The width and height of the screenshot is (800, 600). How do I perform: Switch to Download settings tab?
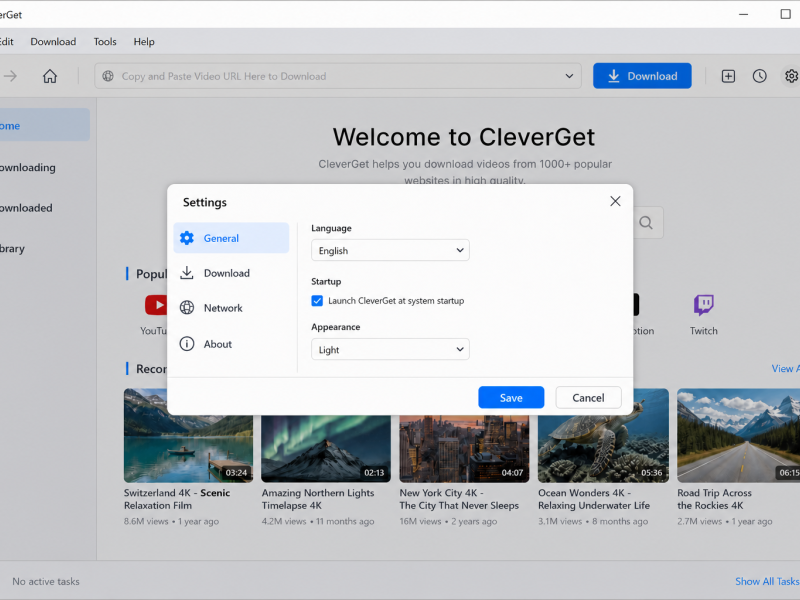(231, 273)
